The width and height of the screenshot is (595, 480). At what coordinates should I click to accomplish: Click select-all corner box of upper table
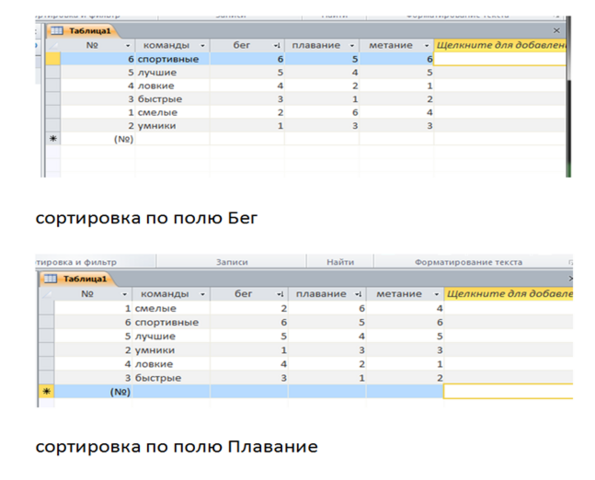[52, 46]
